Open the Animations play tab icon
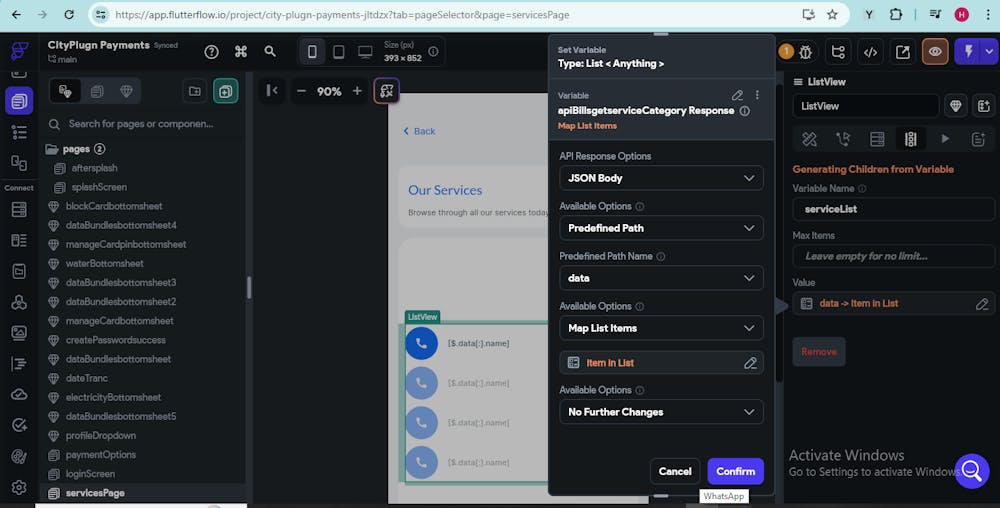This screenshot has width=1000, height=508. [945, 139]
